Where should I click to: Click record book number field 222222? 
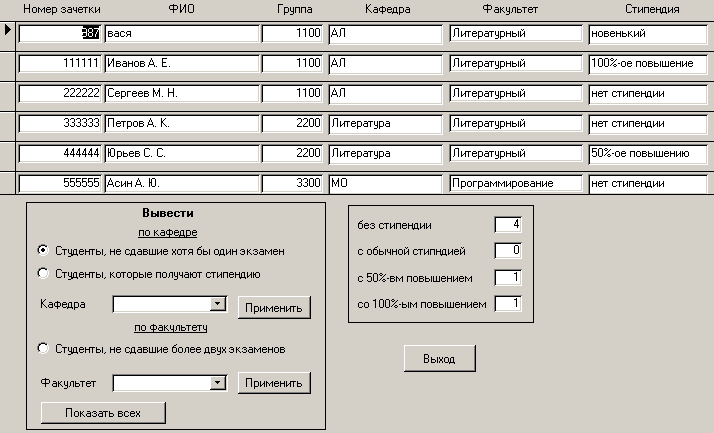click(60, 93)
